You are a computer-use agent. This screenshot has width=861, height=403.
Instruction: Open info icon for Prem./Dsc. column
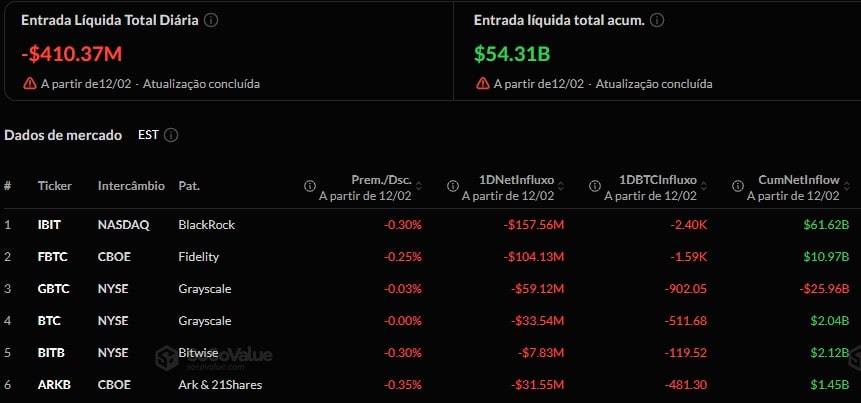(x=310, y=186)
